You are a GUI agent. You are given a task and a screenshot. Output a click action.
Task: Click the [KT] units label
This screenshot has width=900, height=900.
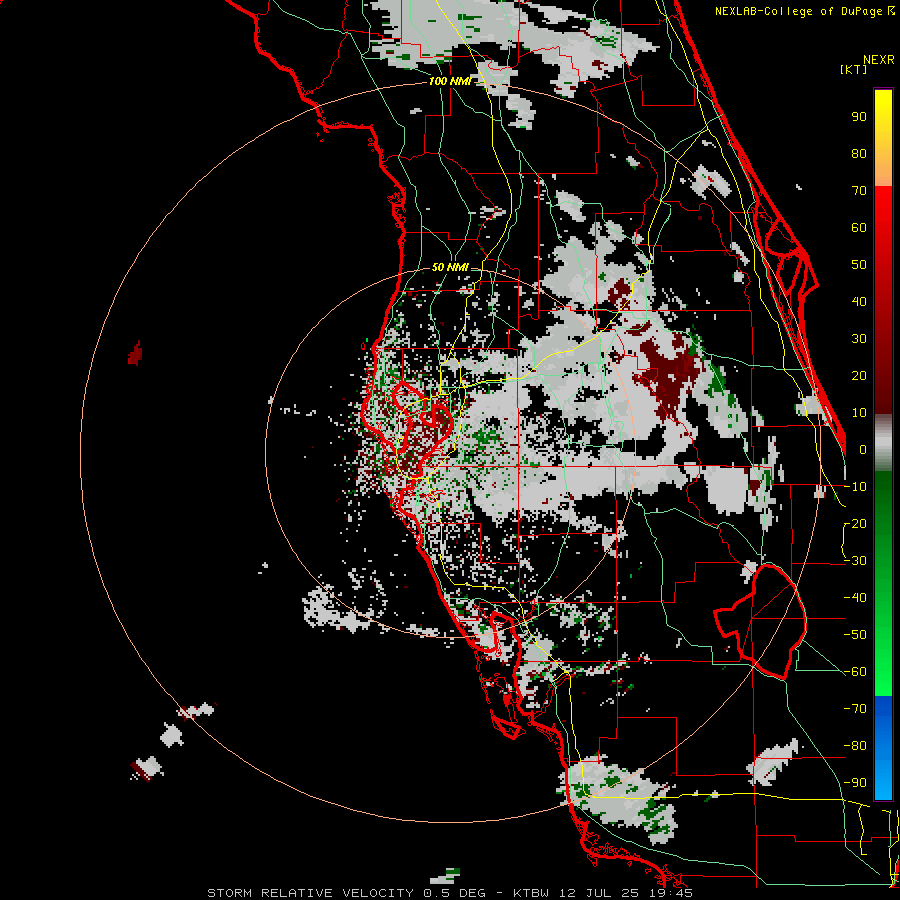854,69
